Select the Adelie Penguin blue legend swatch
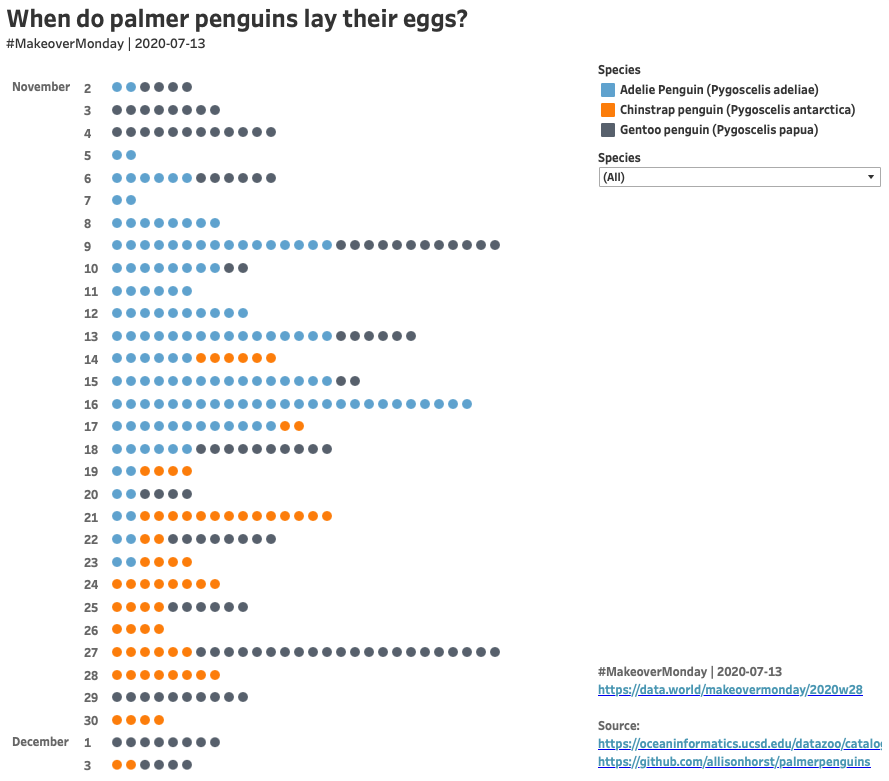The height and width of the screenshot is (781, 889). (608, 90)
